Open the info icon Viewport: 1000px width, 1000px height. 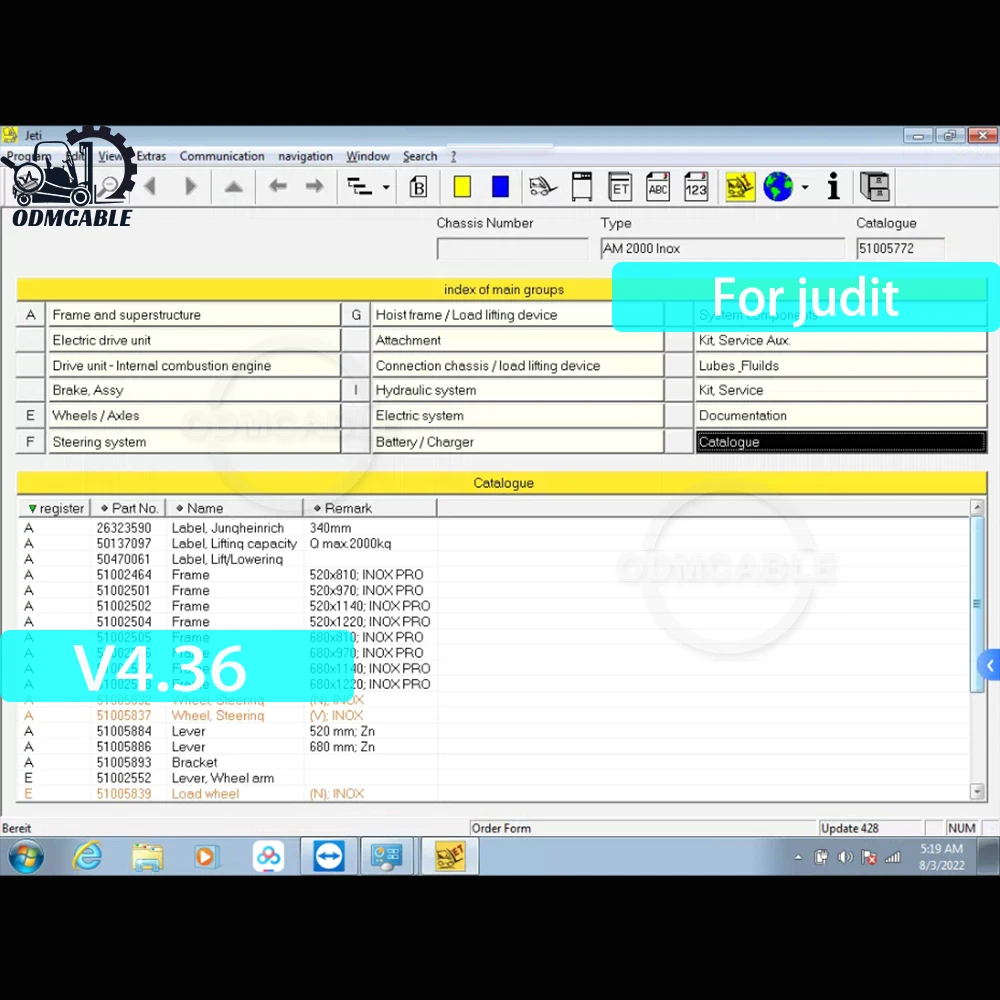tap(834, 187)
